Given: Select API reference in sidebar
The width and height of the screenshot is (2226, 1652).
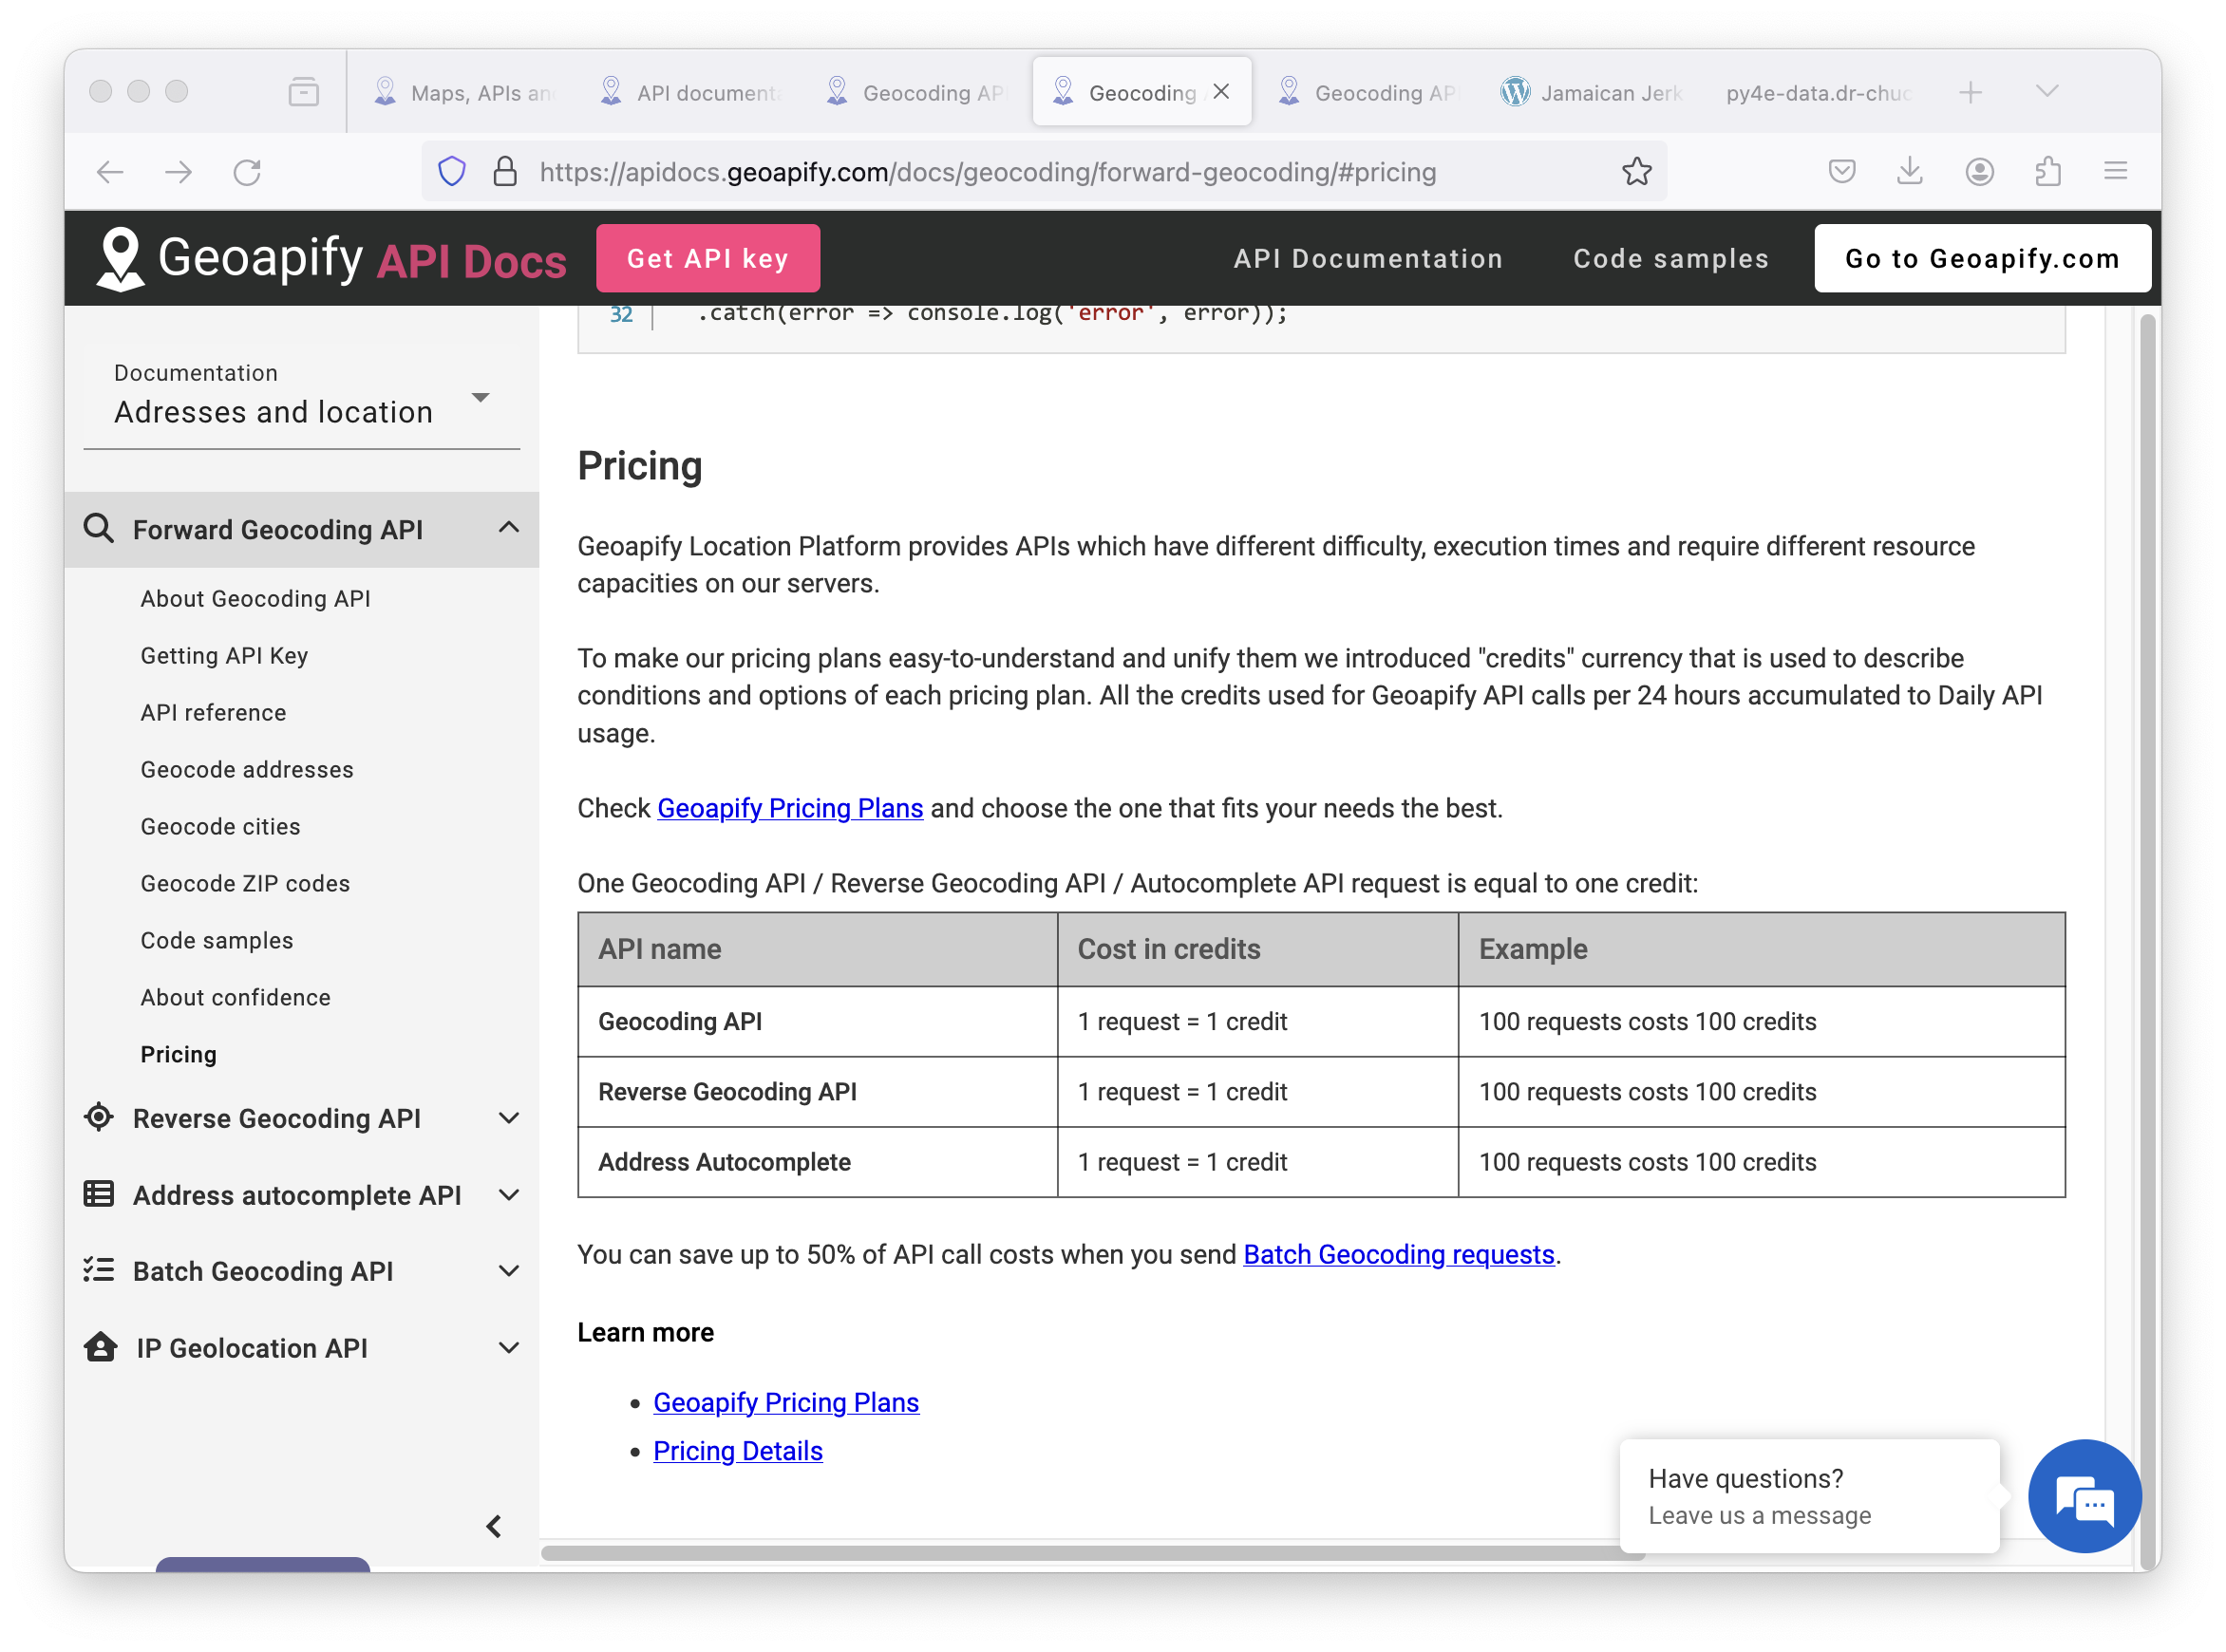Looking at the screenshot, I should tap(213, 712).
